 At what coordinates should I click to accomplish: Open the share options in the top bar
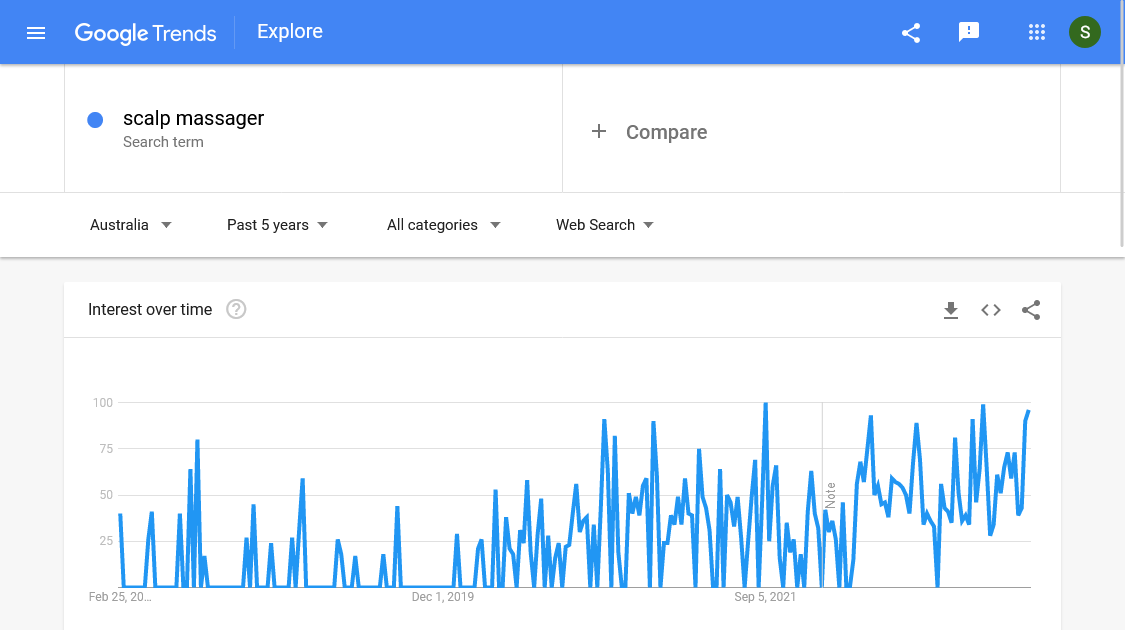click(910, 32)
